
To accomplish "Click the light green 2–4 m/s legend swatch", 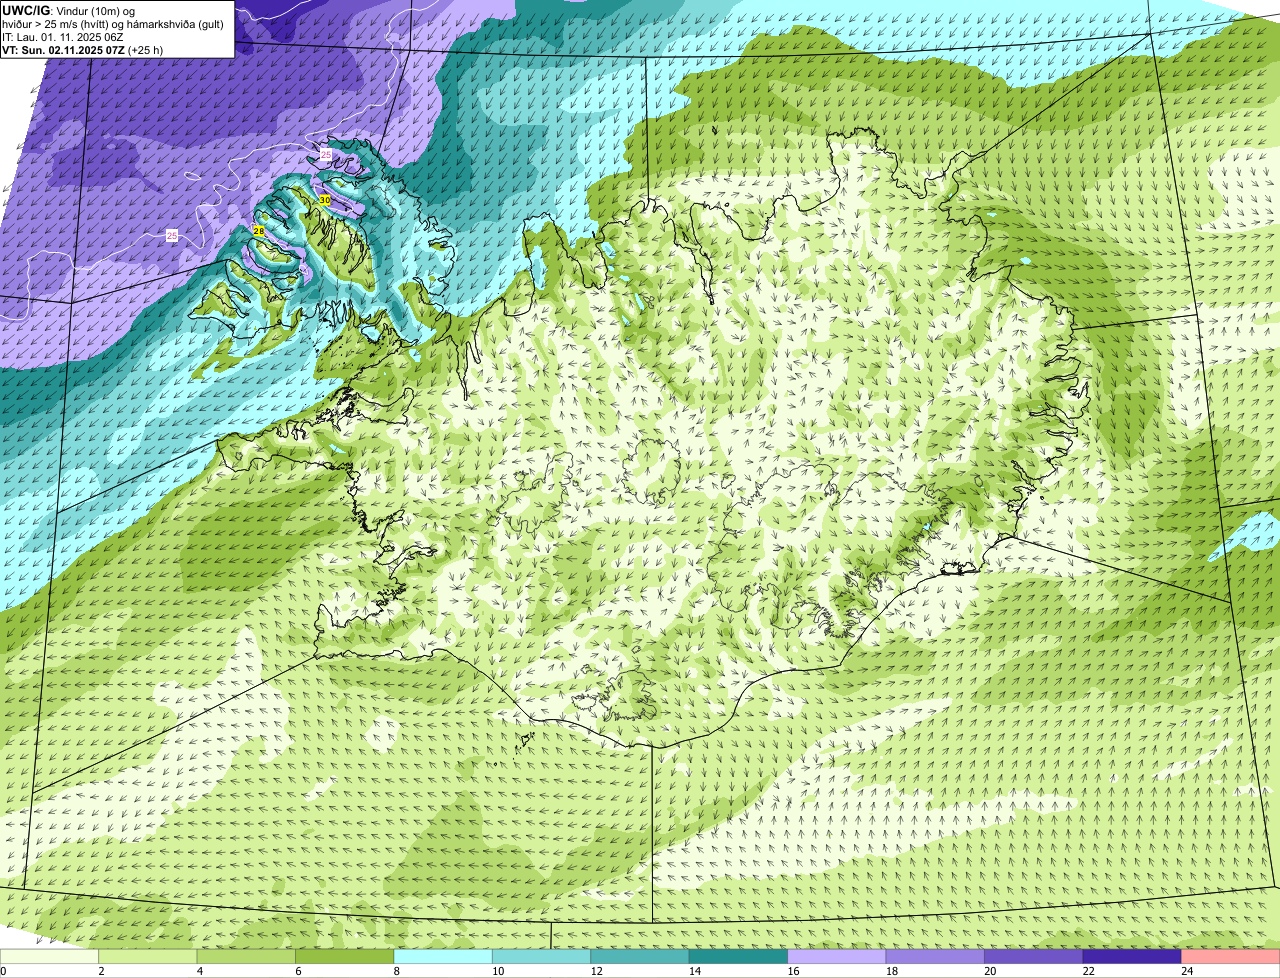I will [x=148, y=957].
